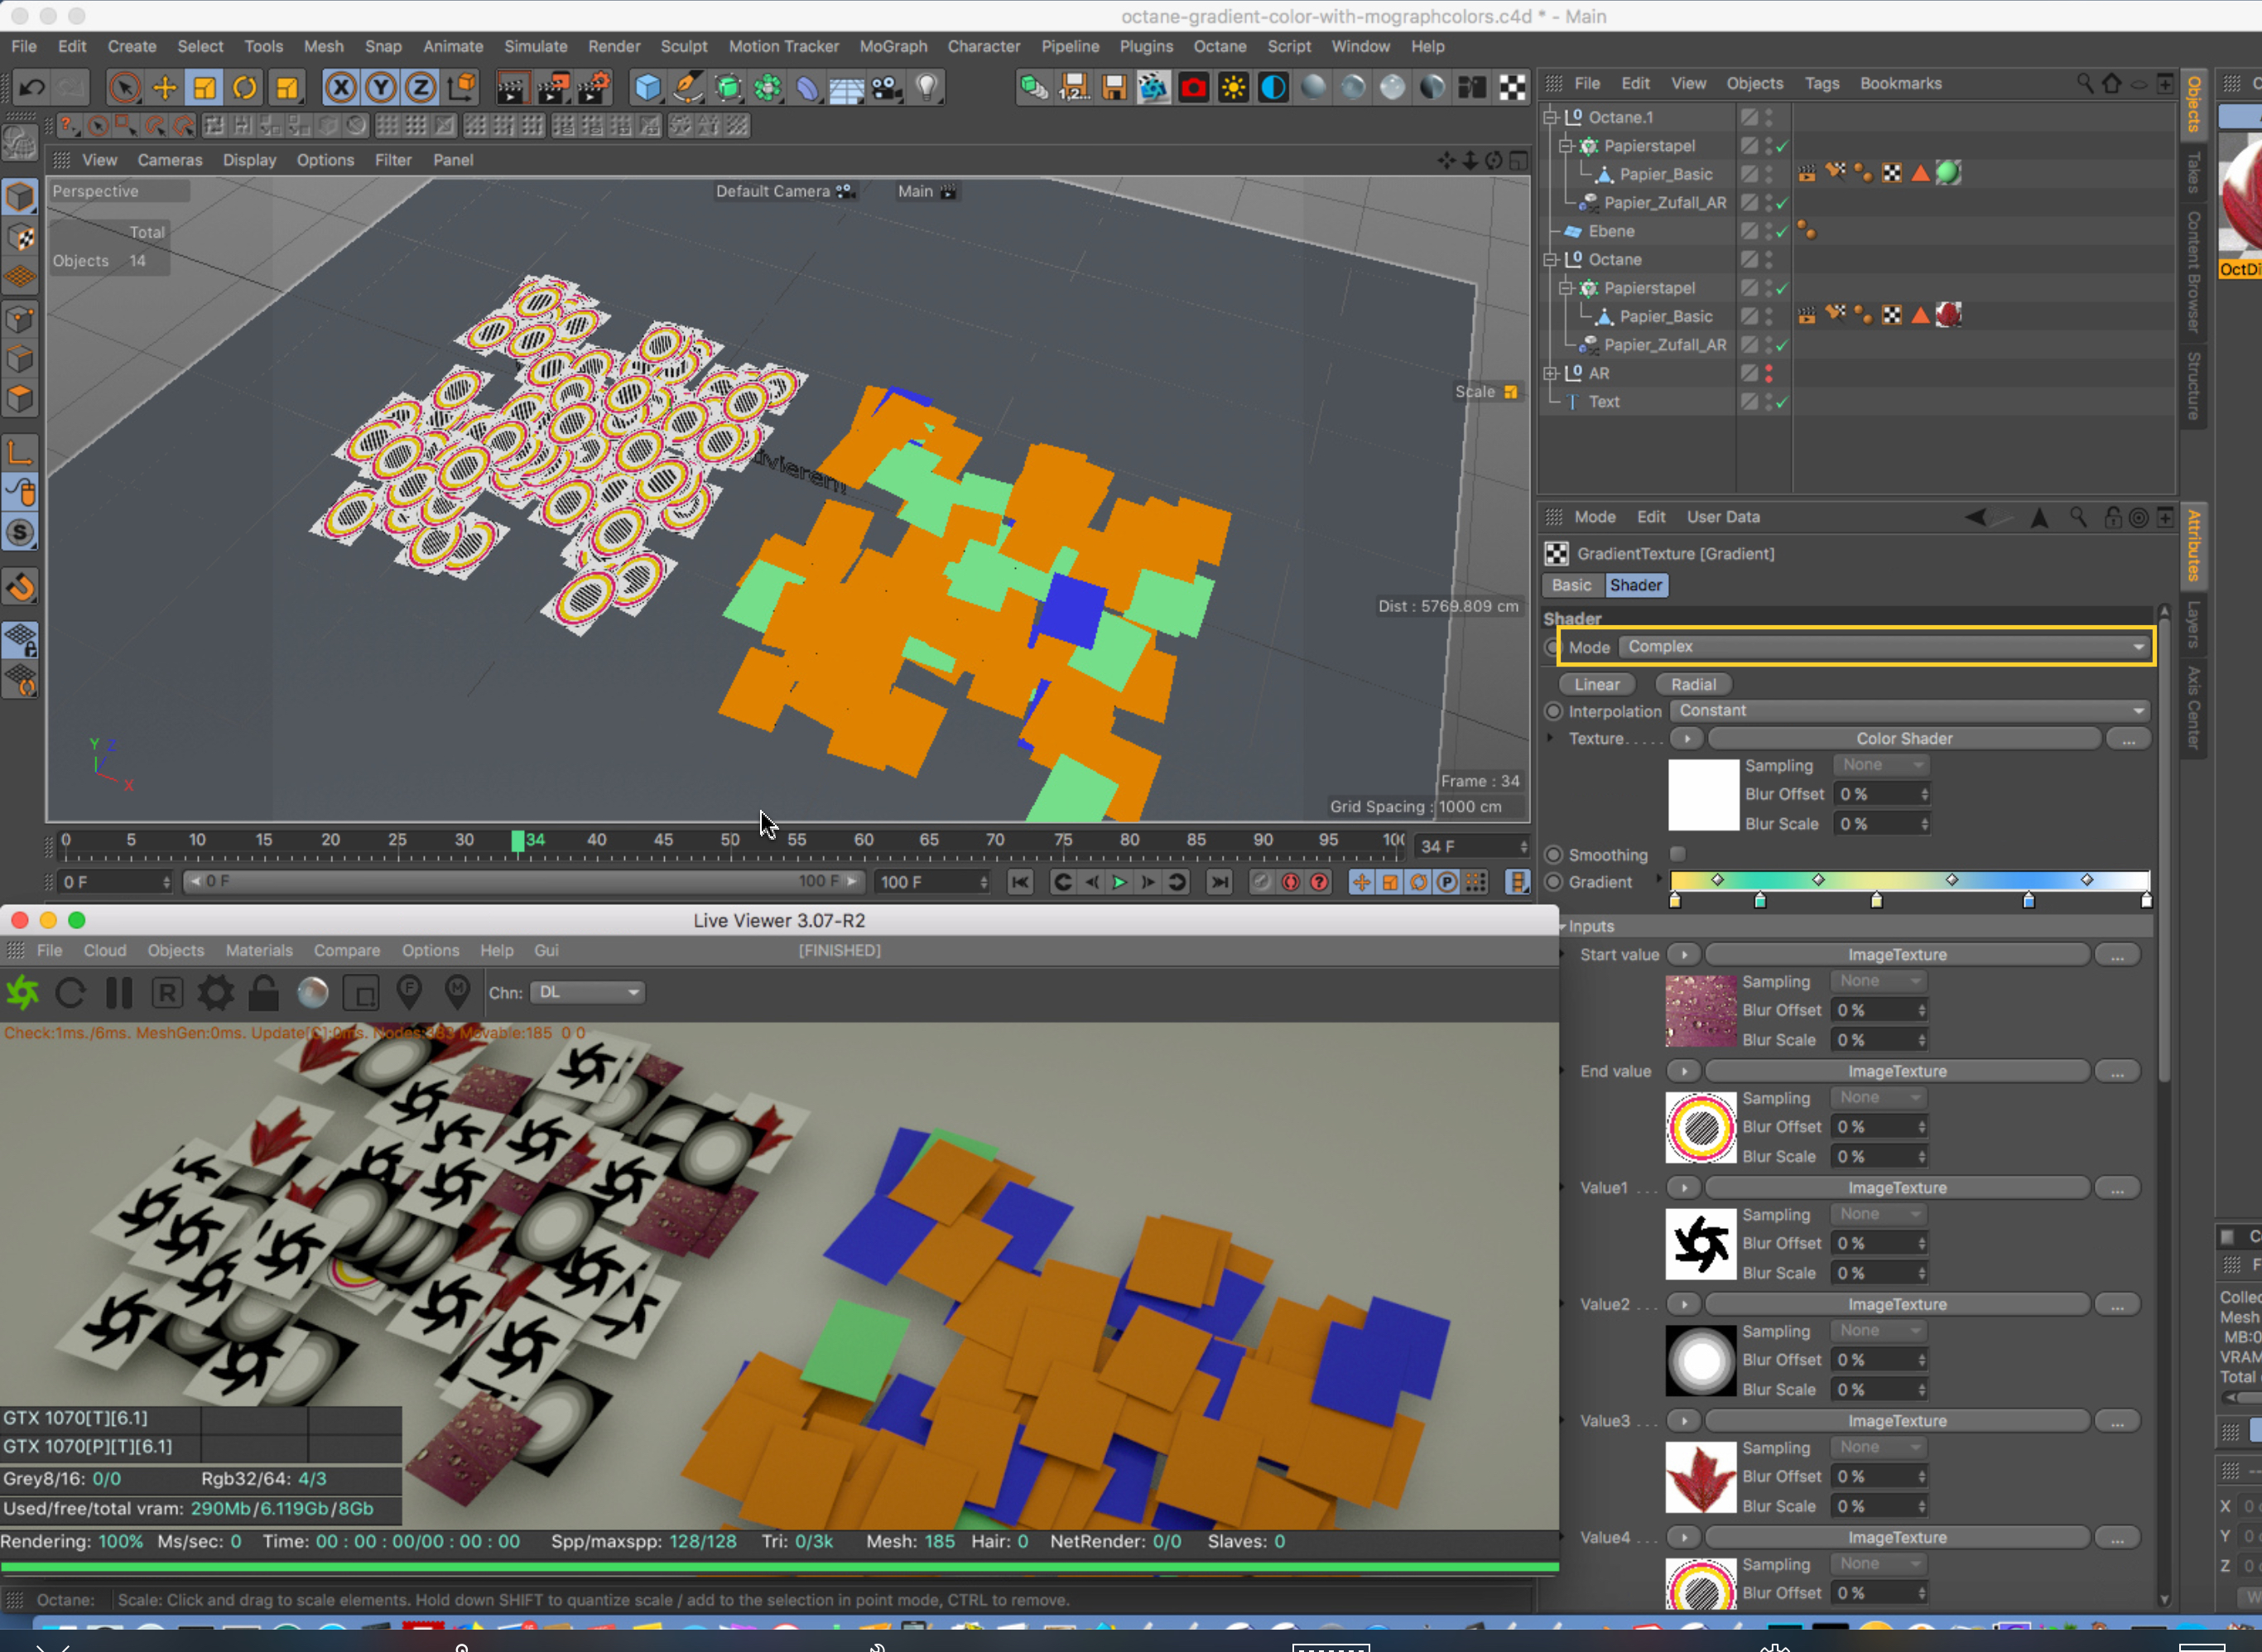Image resolution: width=2262 pixels, height=1652 pixels.
Task: Toggle the X axis lock icon
Action: coord(341,88)
